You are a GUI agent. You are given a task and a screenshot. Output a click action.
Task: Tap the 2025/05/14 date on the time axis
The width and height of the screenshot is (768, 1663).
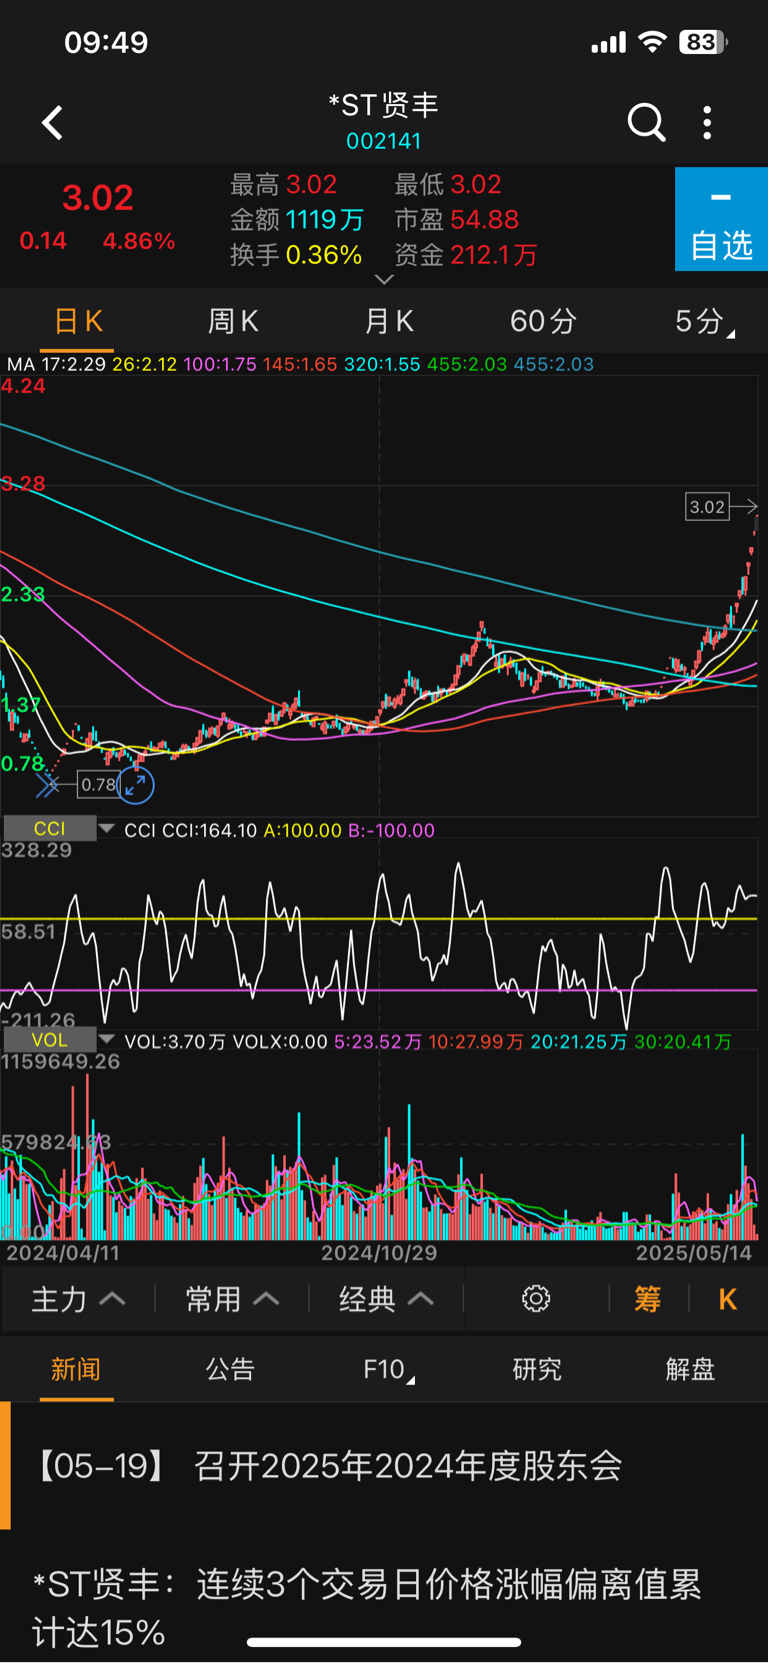pos(694,1252)
